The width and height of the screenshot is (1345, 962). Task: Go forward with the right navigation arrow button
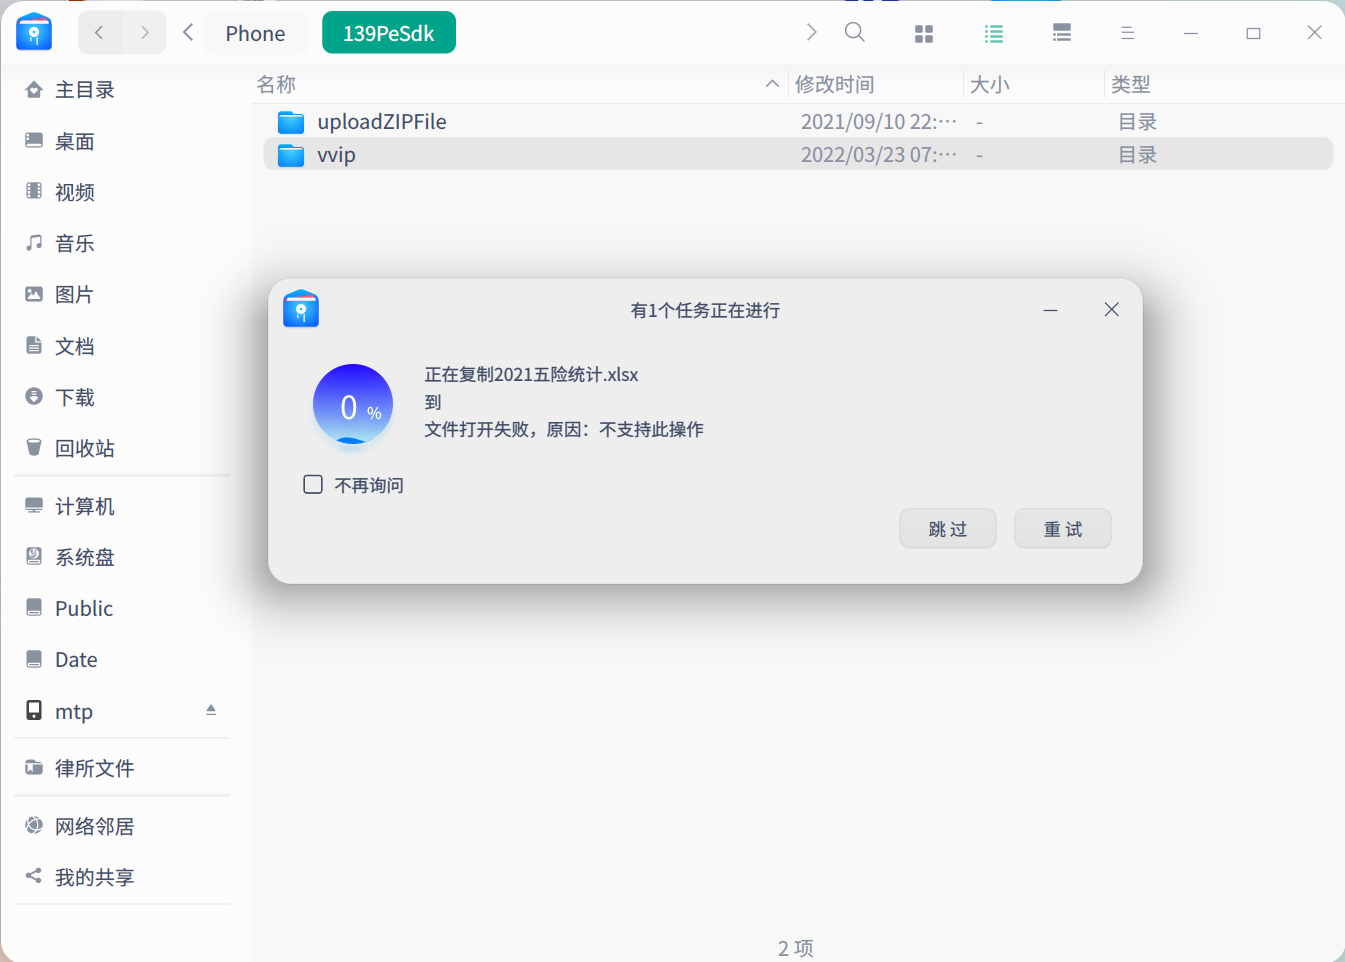(145, 33)
